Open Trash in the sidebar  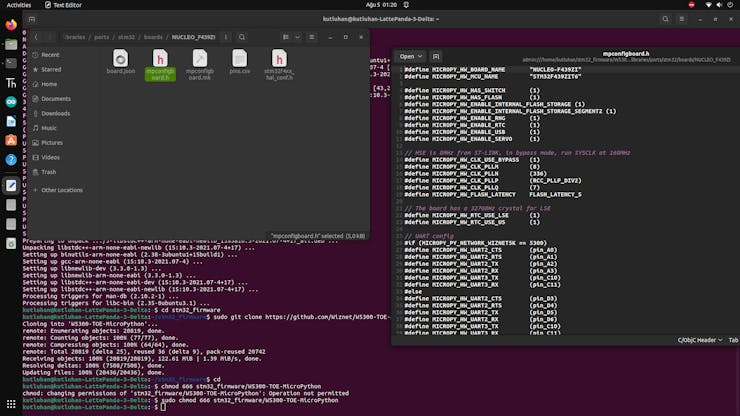click(49, 172)
